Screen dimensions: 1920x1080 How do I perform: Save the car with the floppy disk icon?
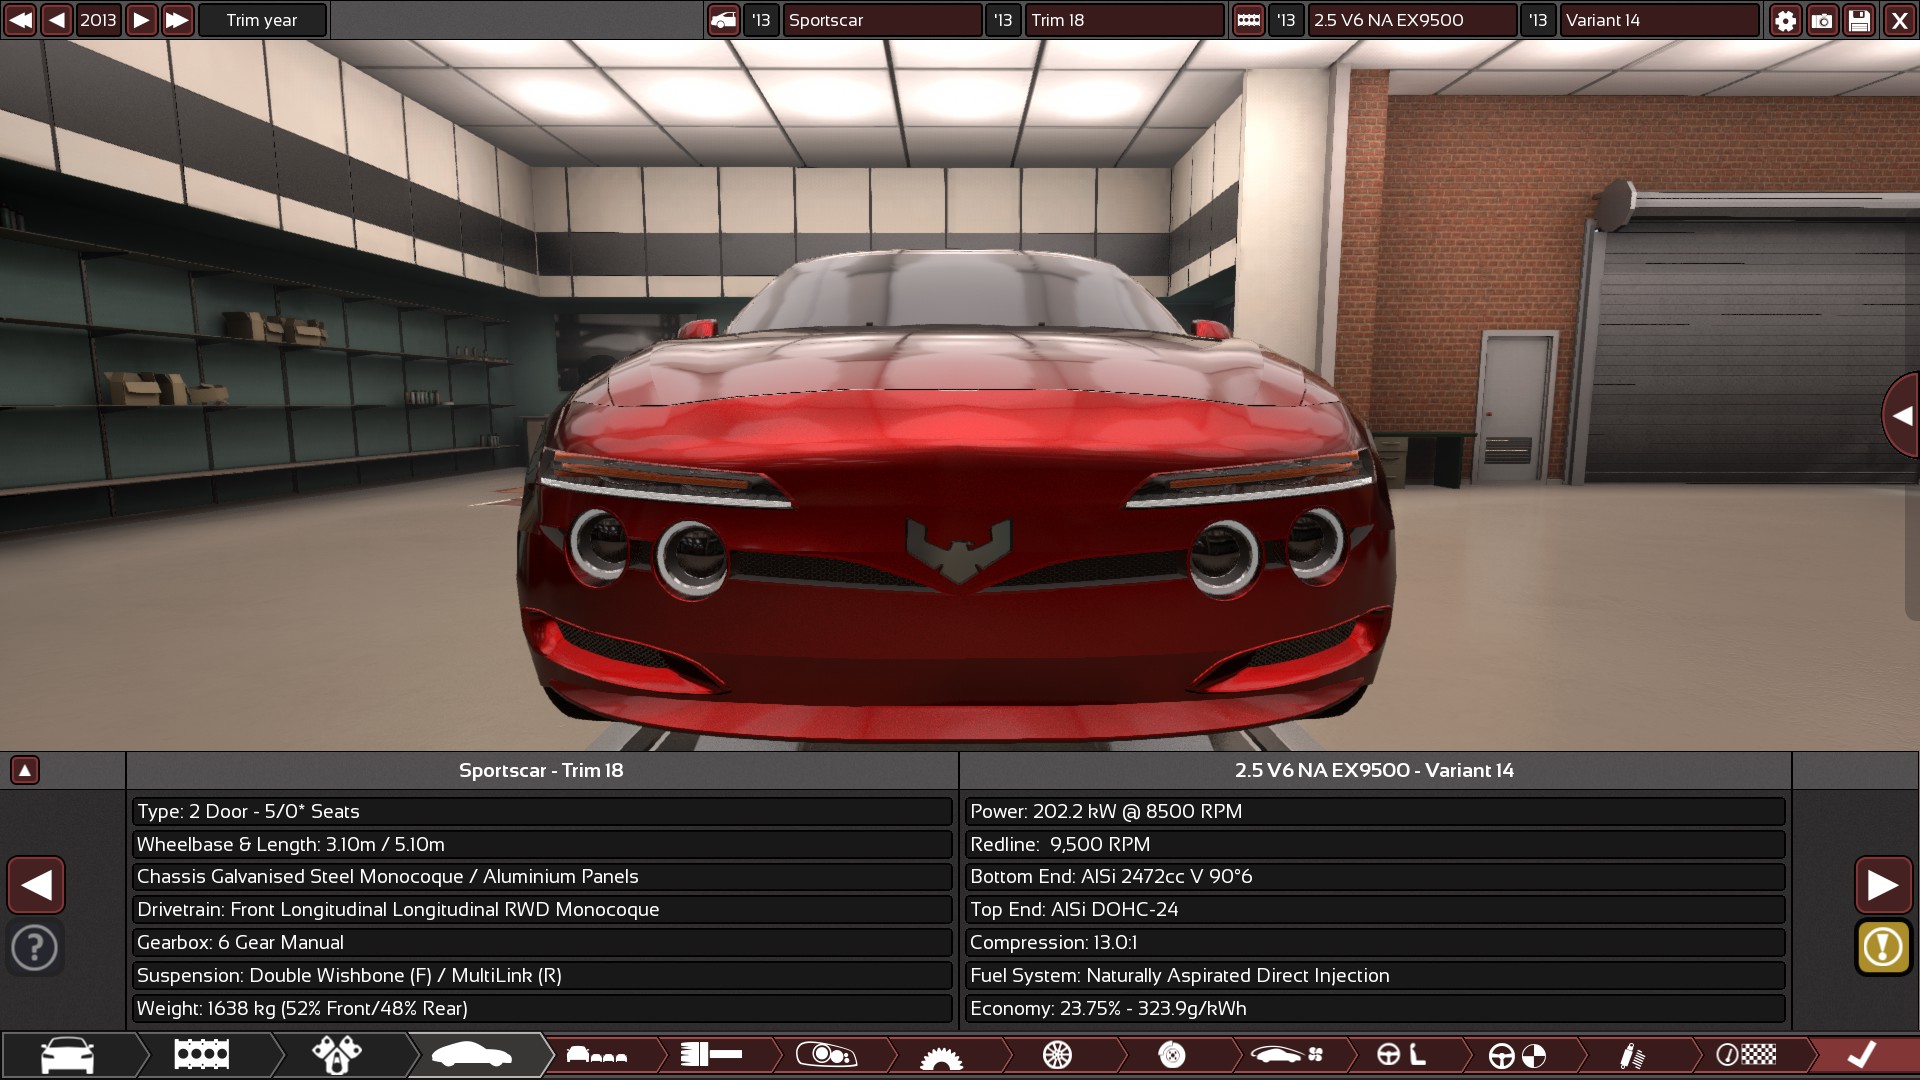point(1859,20)
